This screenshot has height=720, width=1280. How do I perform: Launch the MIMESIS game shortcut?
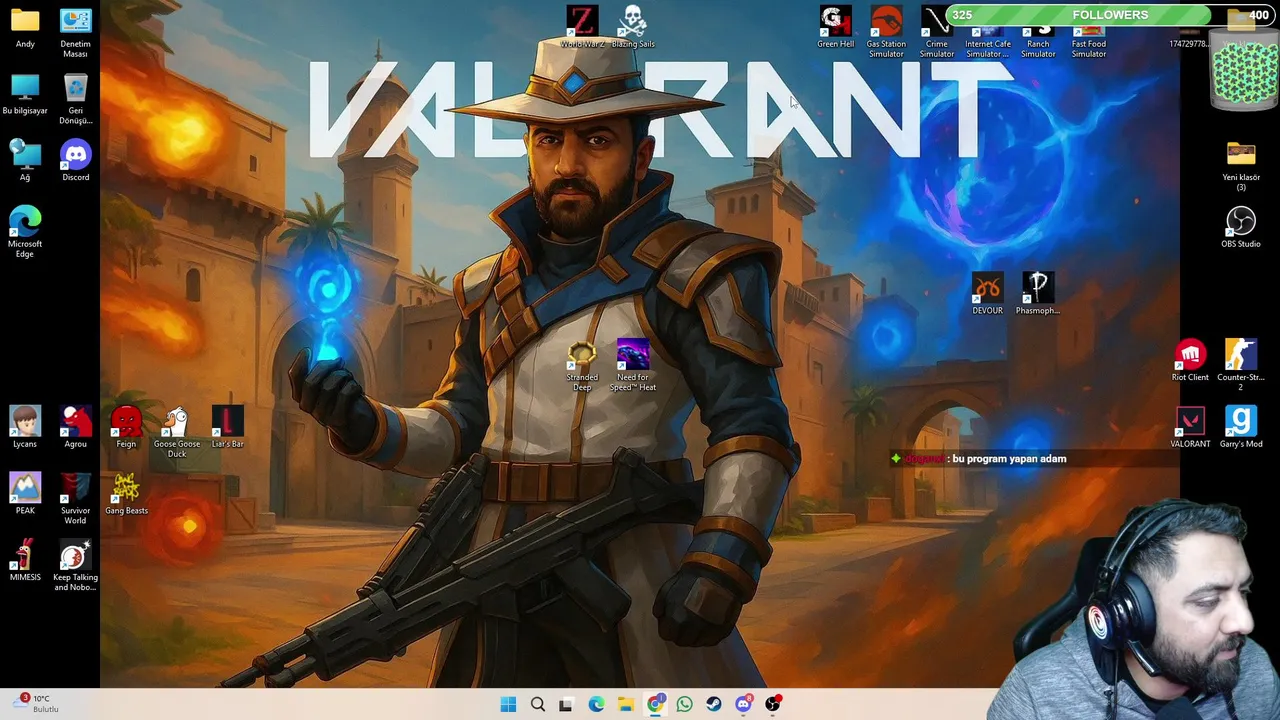[x=25, y=560]
